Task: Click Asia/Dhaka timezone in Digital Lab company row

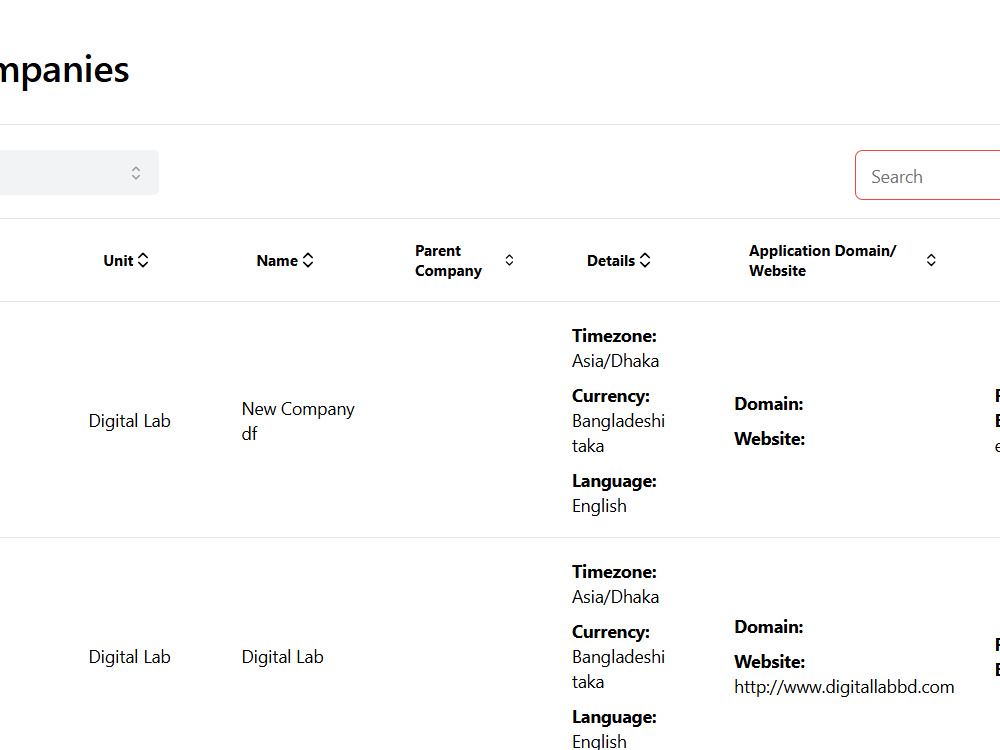Action: point(615,597)
